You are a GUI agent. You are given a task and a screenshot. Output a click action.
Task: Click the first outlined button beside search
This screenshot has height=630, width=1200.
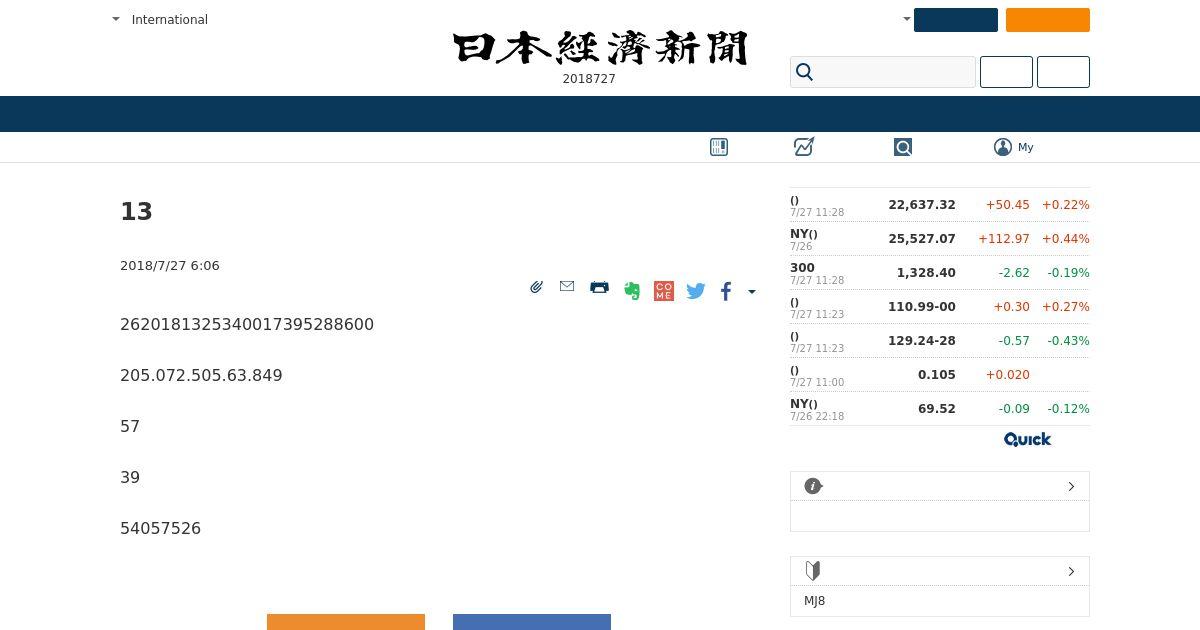pos(1006,72)
